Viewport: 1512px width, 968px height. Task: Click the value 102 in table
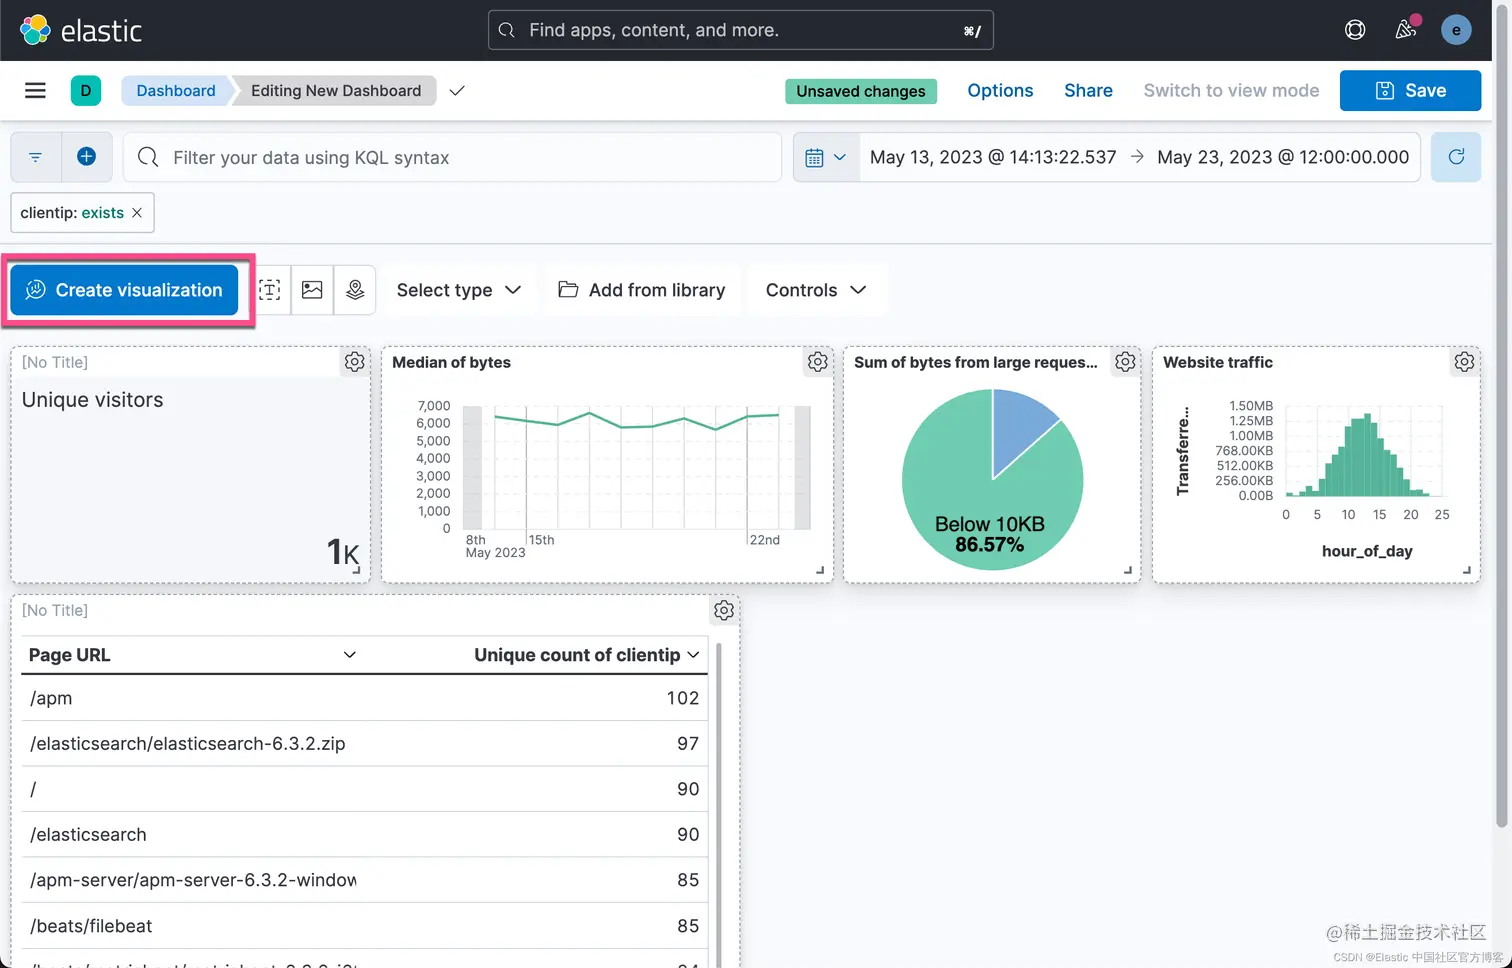[683, 698]
